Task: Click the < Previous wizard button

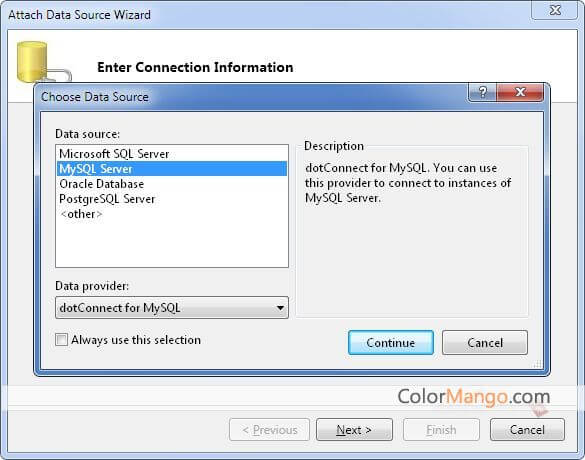Action: coord(269,430)
